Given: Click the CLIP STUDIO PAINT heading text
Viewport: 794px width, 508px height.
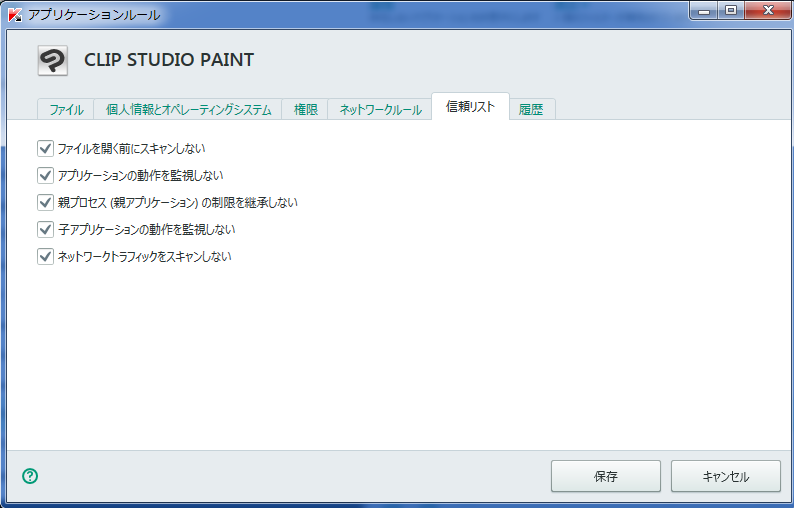Looking at the screenshot, I should pyautogui.click(x=169, y=60).
